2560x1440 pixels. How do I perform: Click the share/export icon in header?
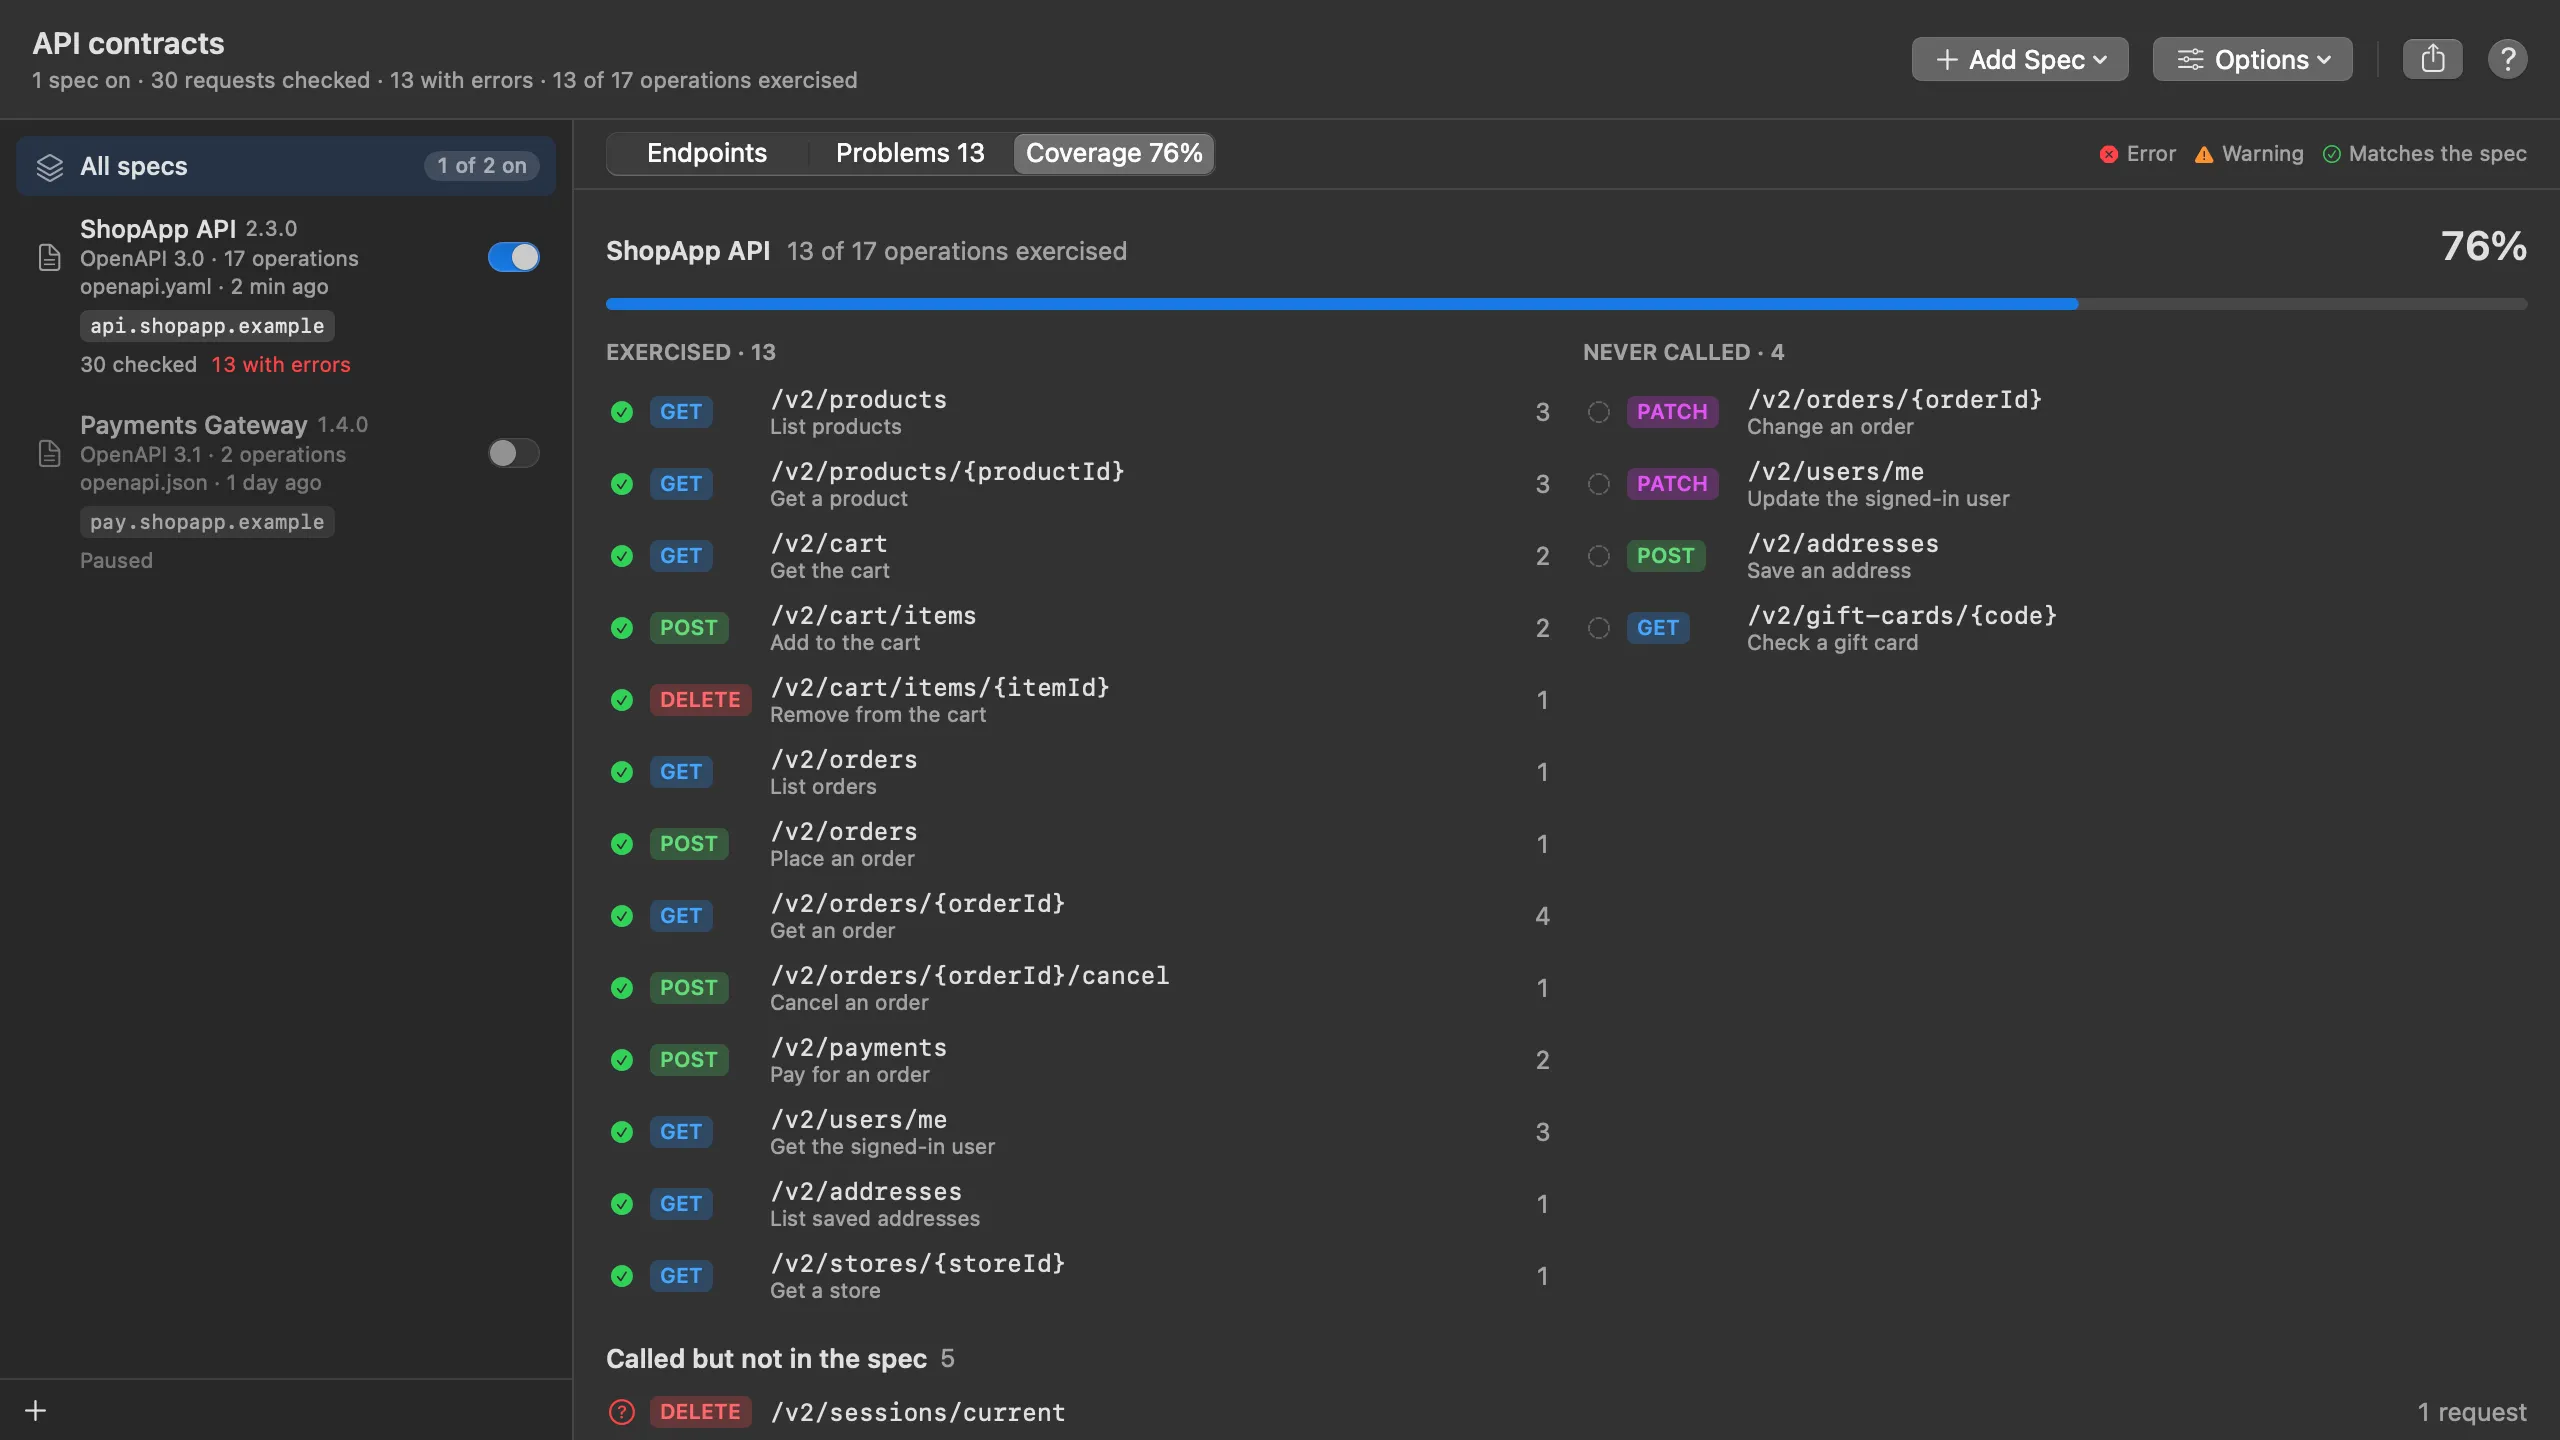click(x=2432, y=59)
